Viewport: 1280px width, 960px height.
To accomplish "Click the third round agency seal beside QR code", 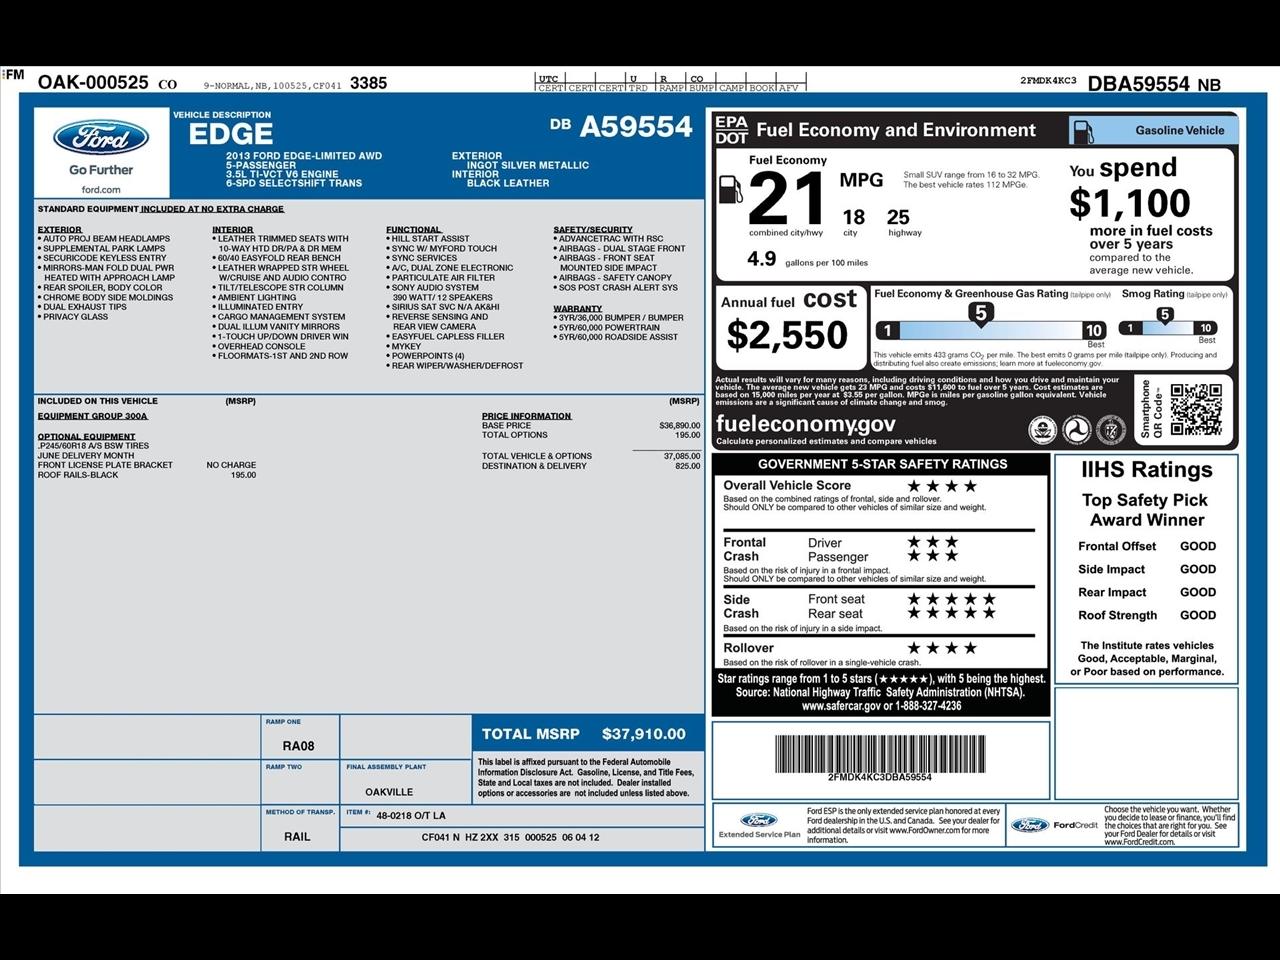I will [x=1110, y=429].
